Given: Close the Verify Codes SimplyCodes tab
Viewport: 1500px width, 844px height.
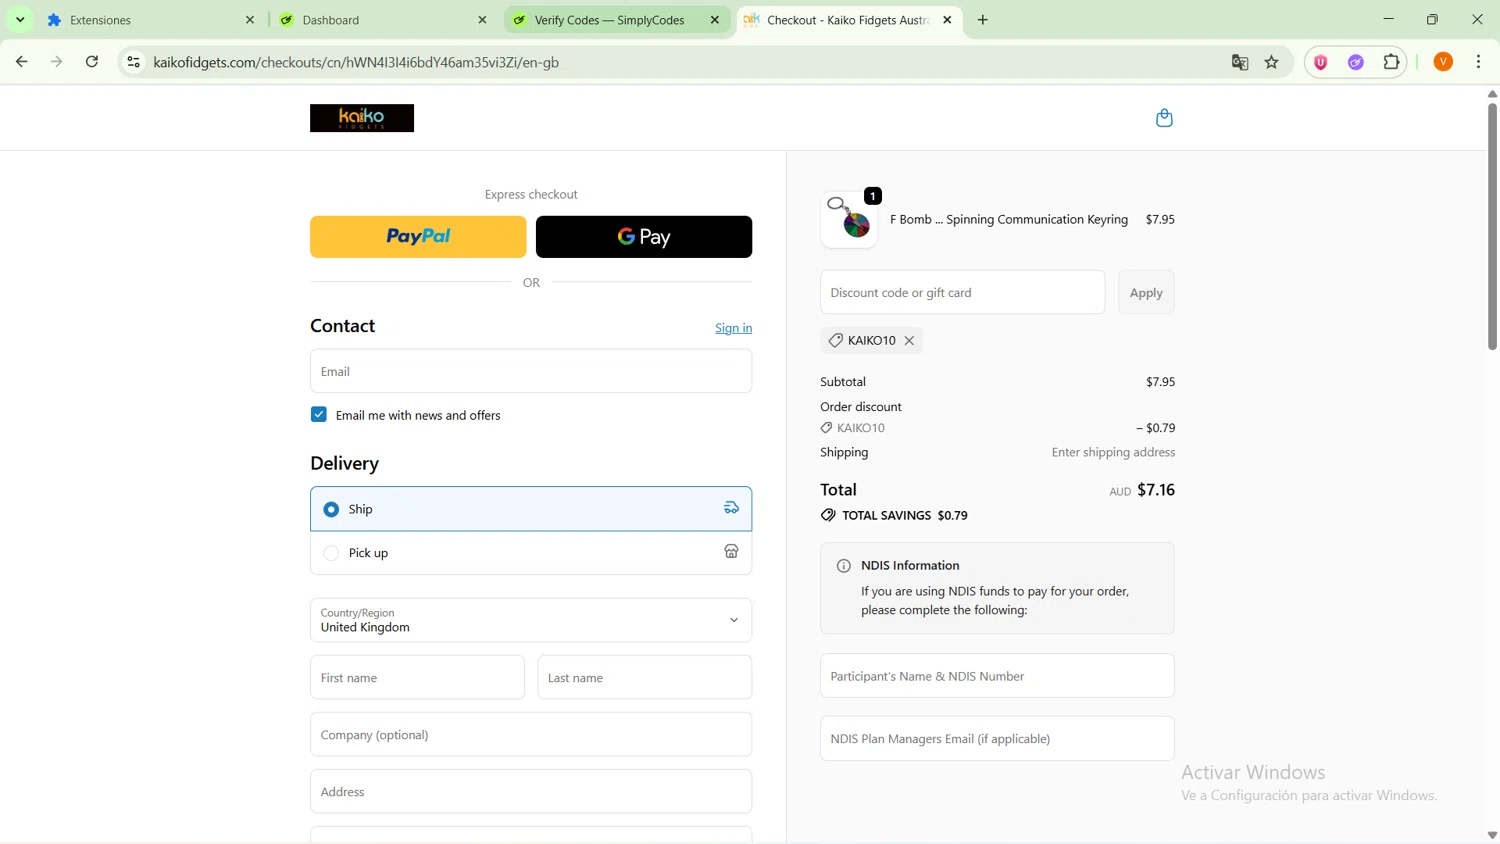Looking at the screenshot, I should [x=715, y=20].
